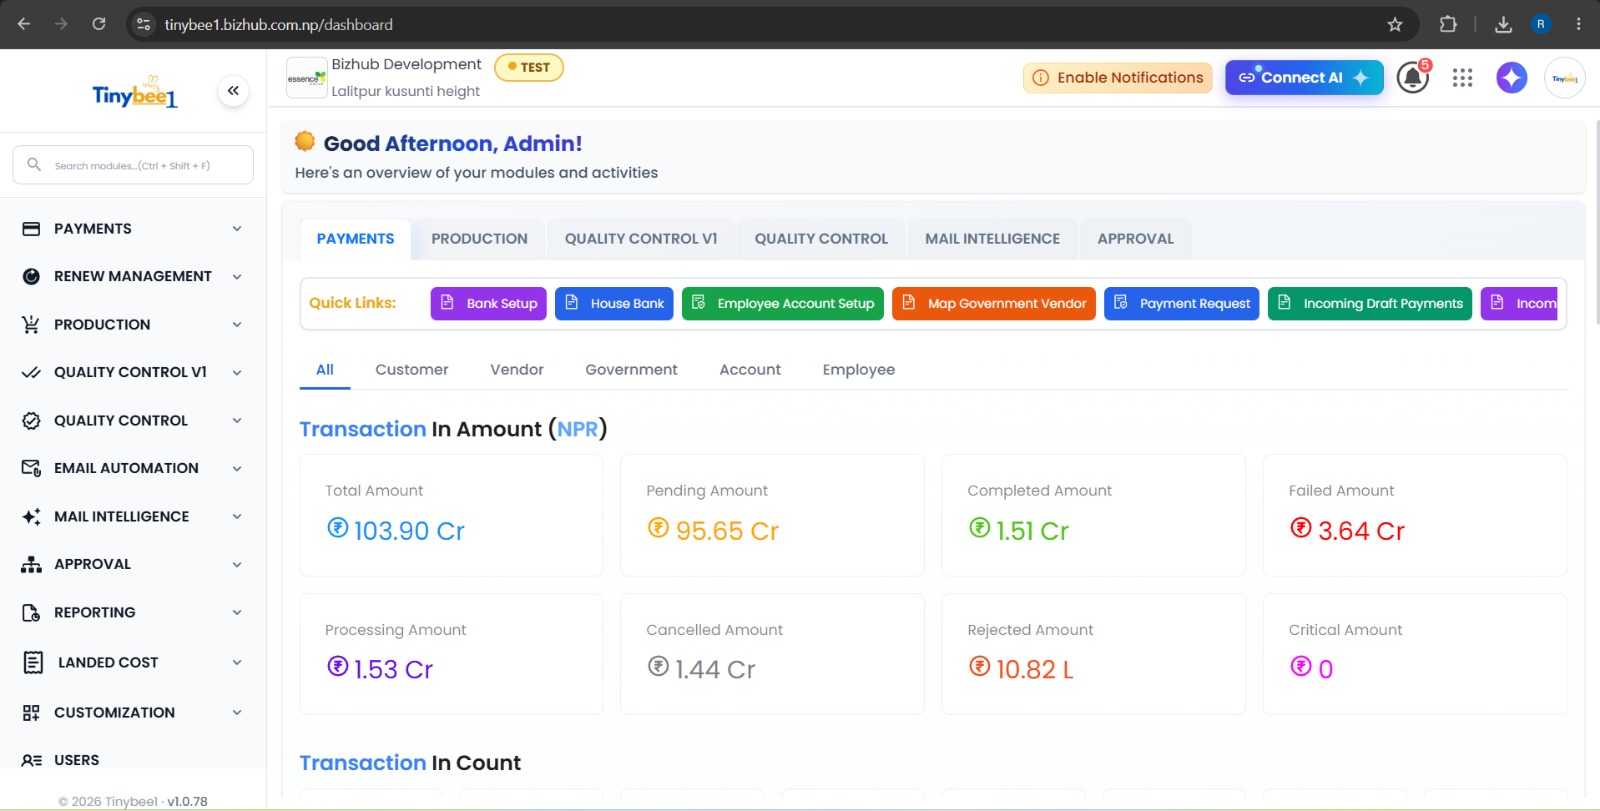This screenshot has width=1600, height=811.
Task: Open browser extensions puzzle icon
Action: [1447, 24]
